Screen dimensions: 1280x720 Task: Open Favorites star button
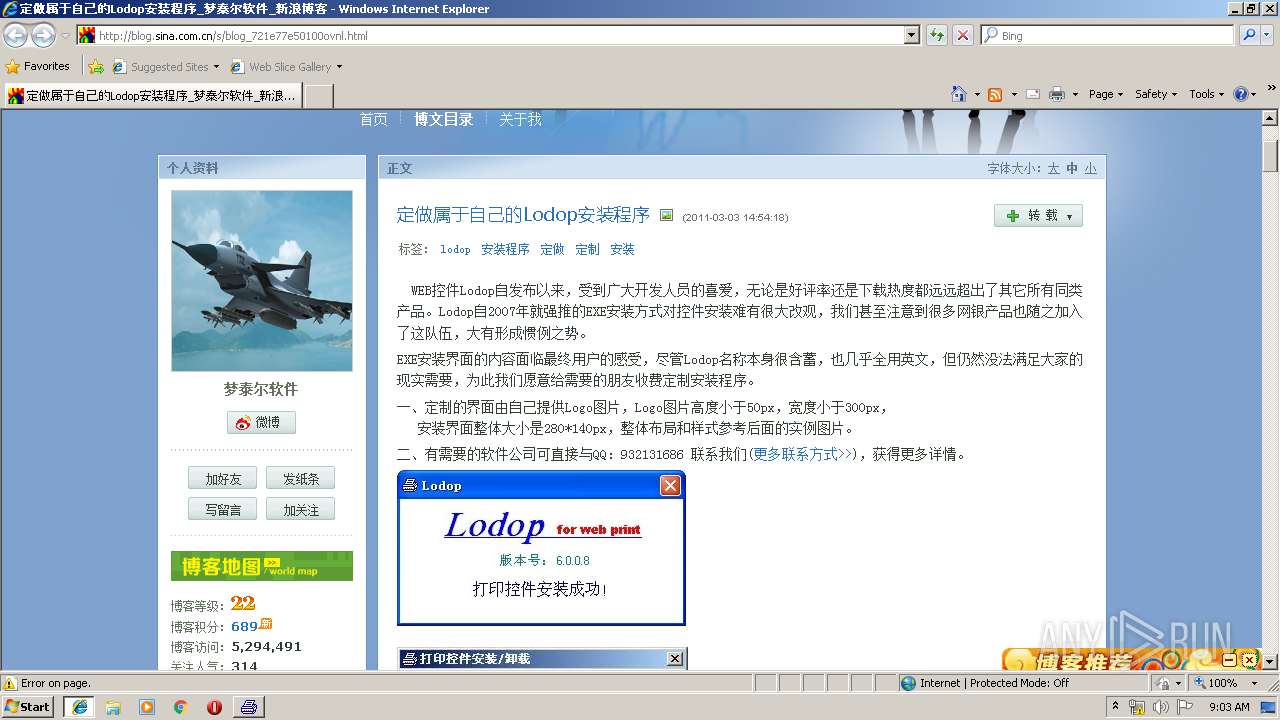click(x=38, y=66)
